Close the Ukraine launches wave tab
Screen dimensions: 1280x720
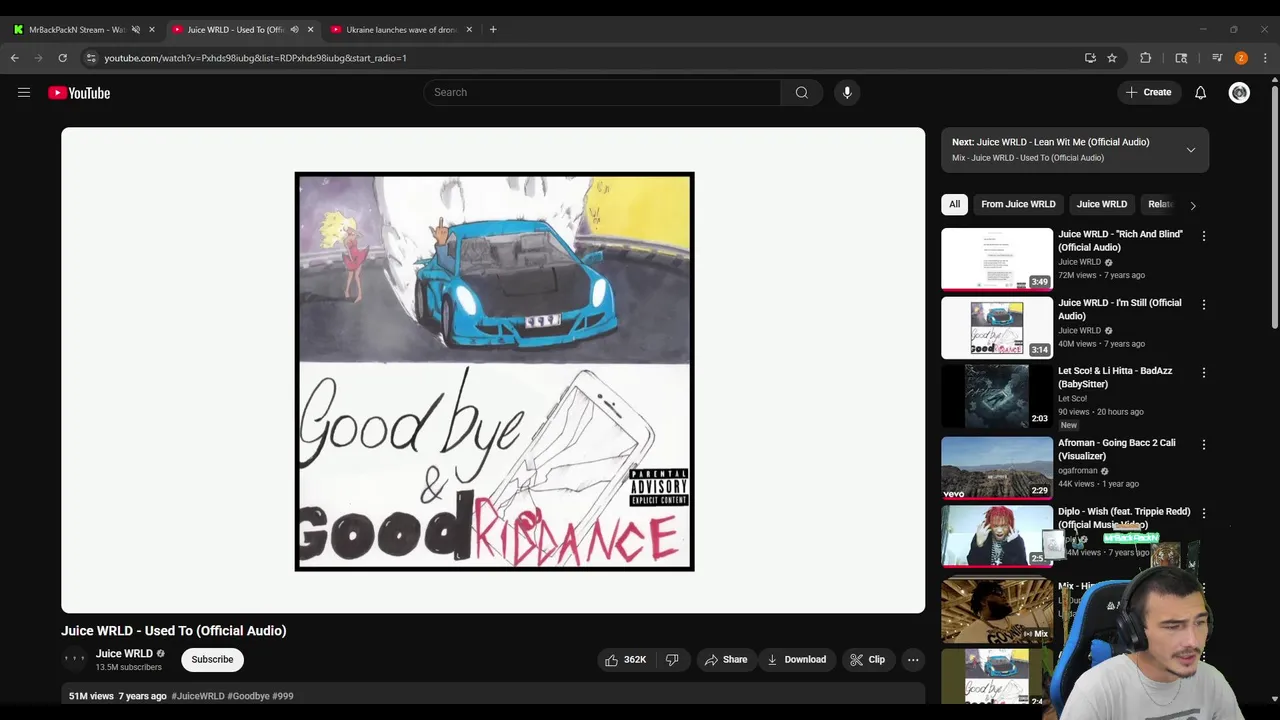pyautogui.click(x=469, y=29)
